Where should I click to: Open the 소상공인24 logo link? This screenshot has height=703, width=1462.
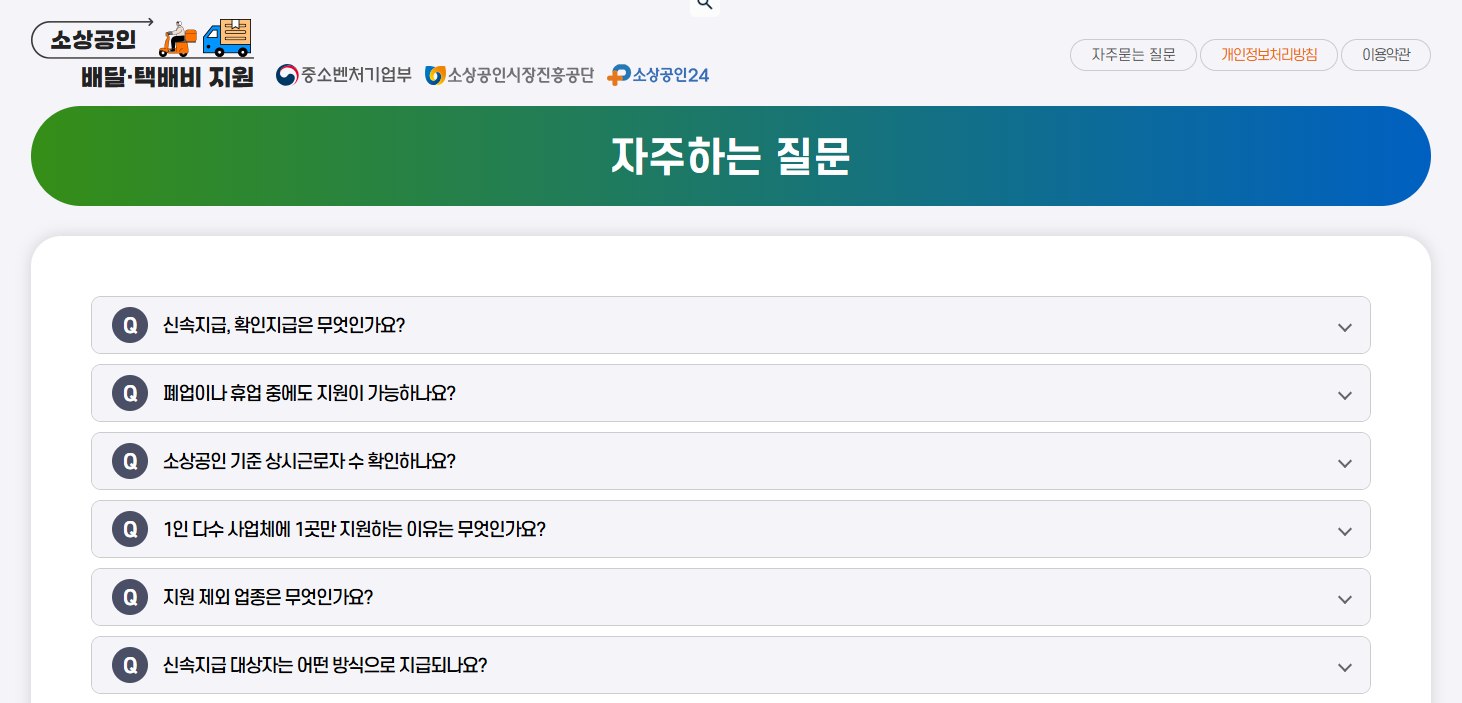point(657,75)
